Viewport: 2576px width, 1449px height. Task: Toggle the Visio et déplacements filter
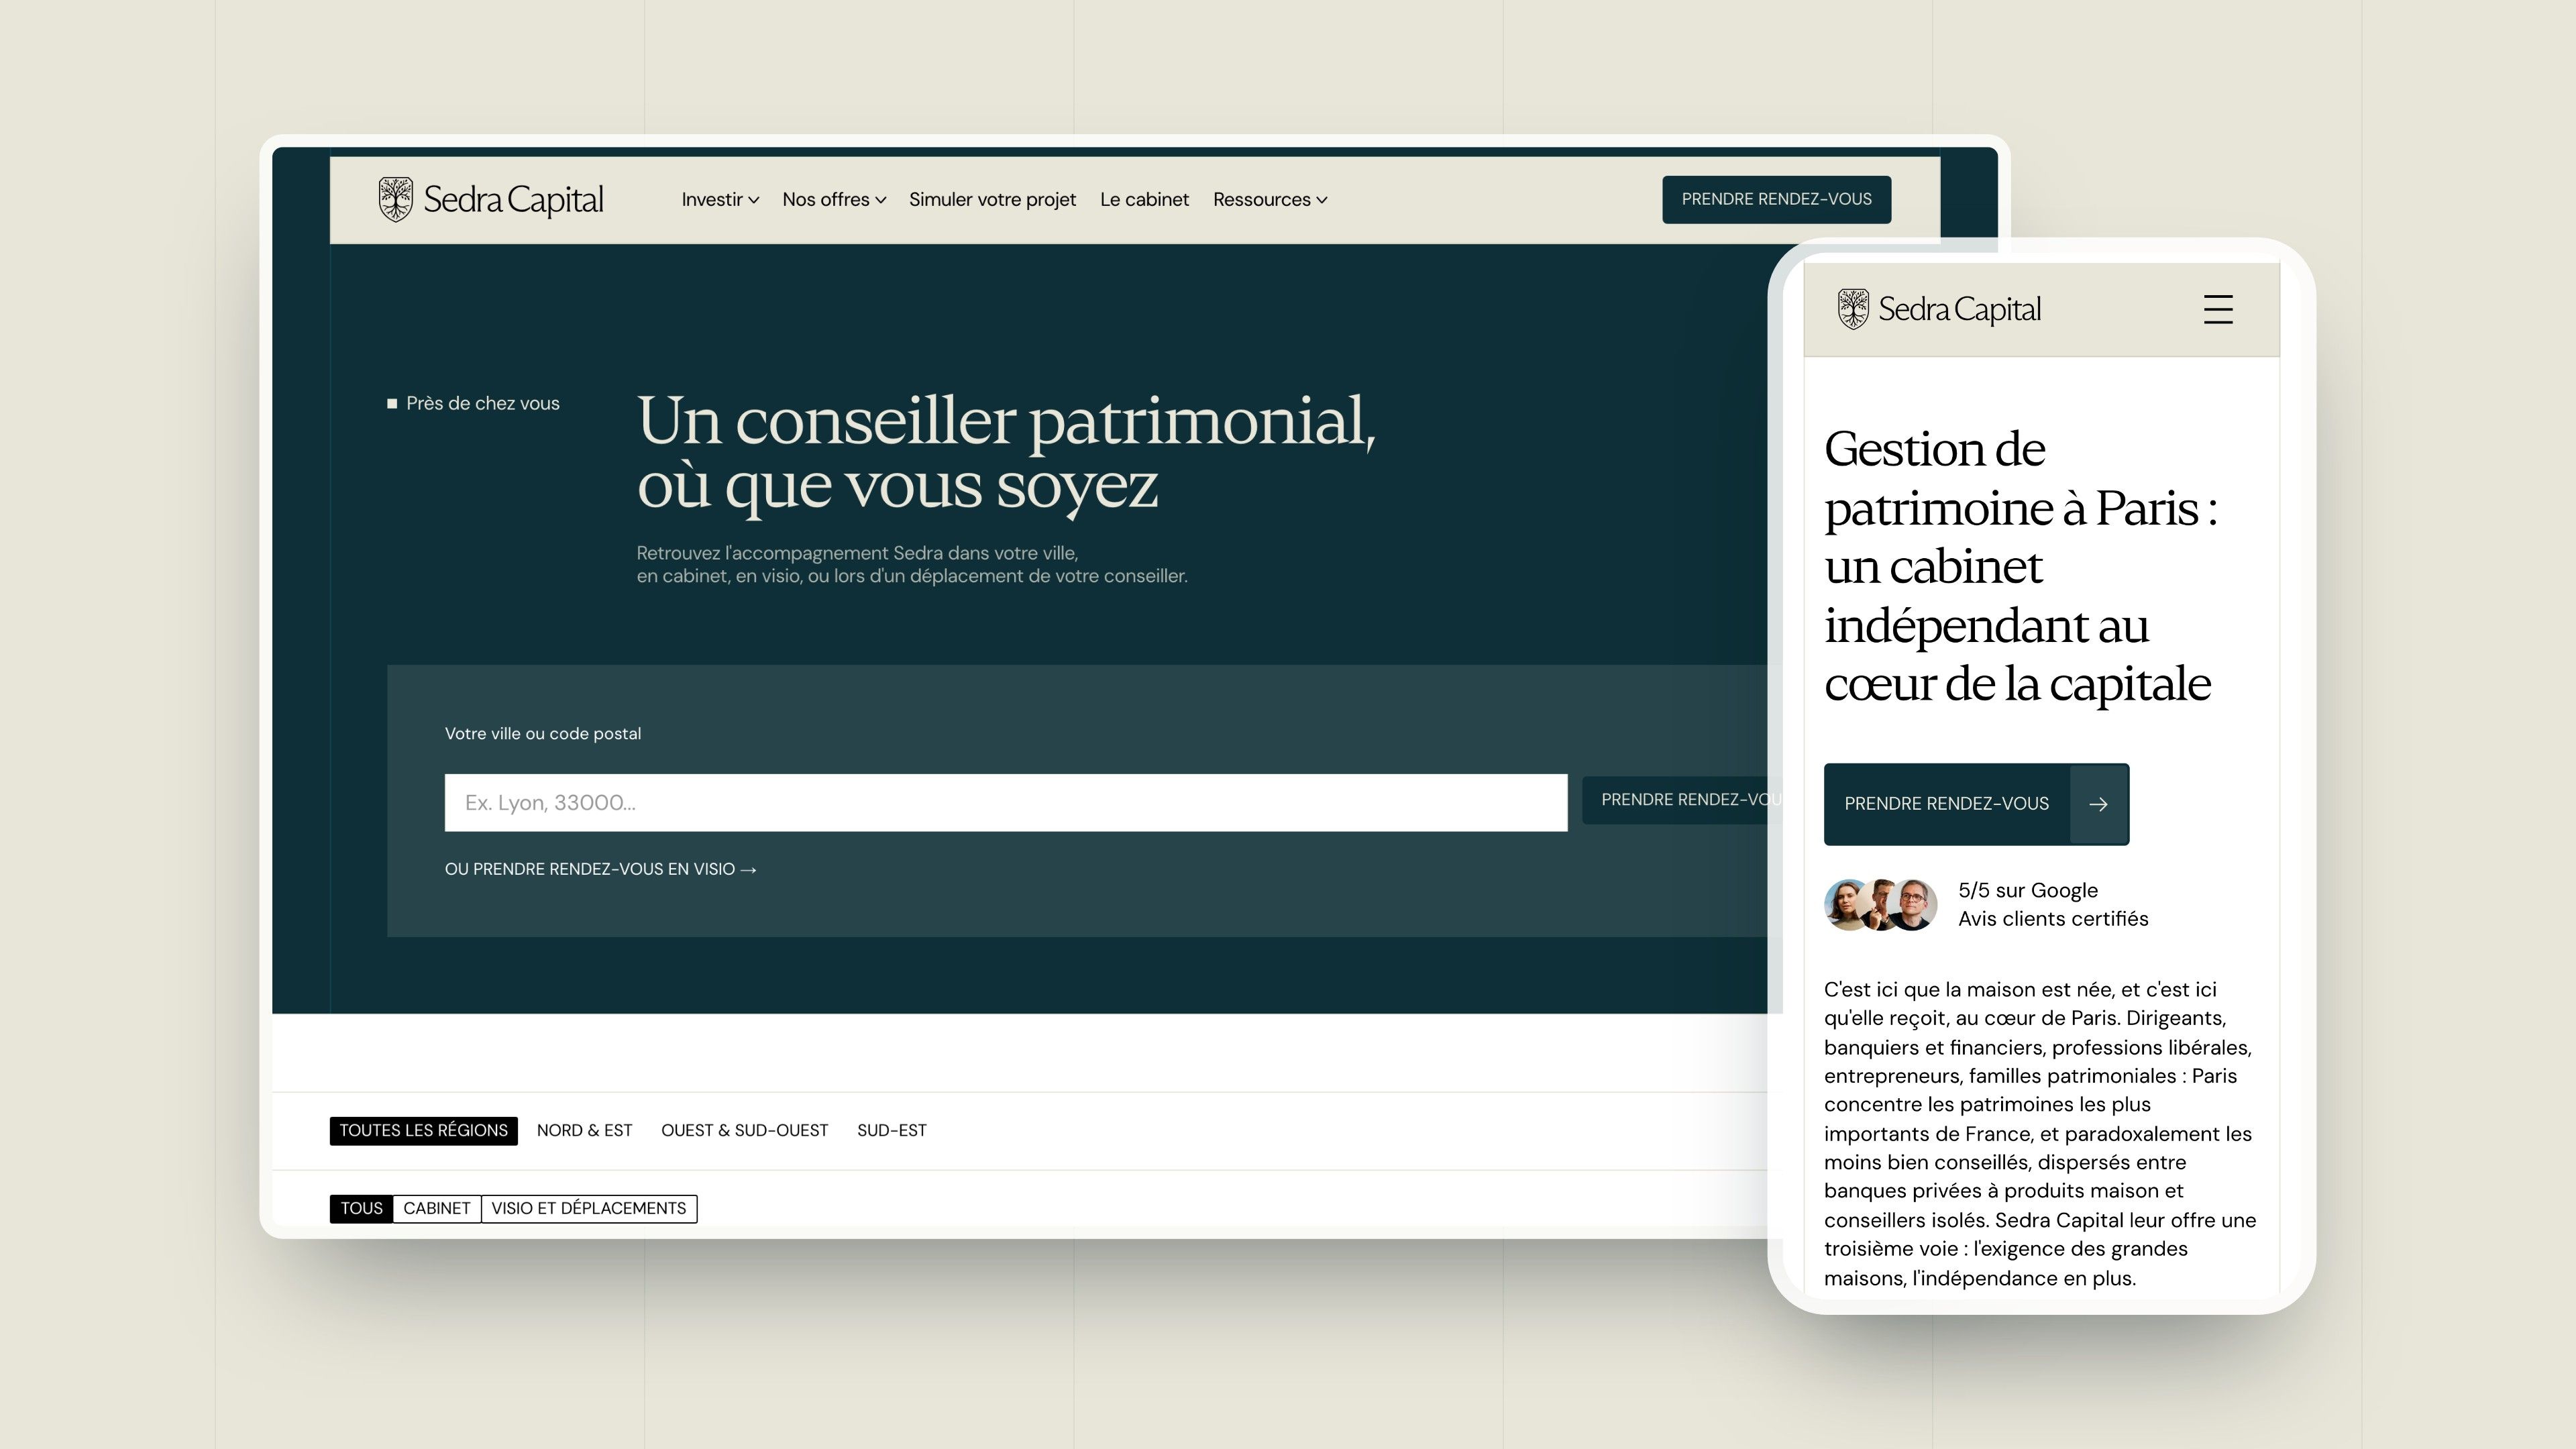(589, 1208)
